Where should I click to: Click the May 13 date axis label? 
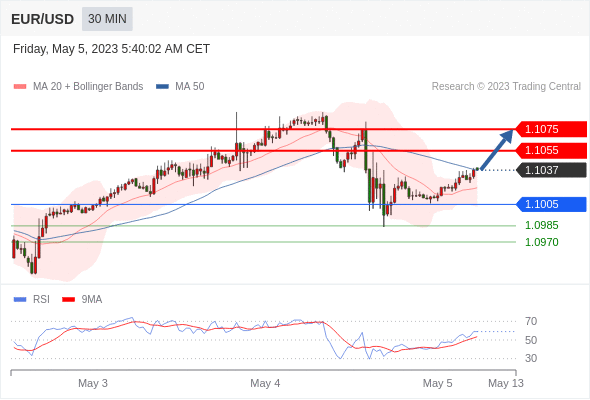point(506,383)
